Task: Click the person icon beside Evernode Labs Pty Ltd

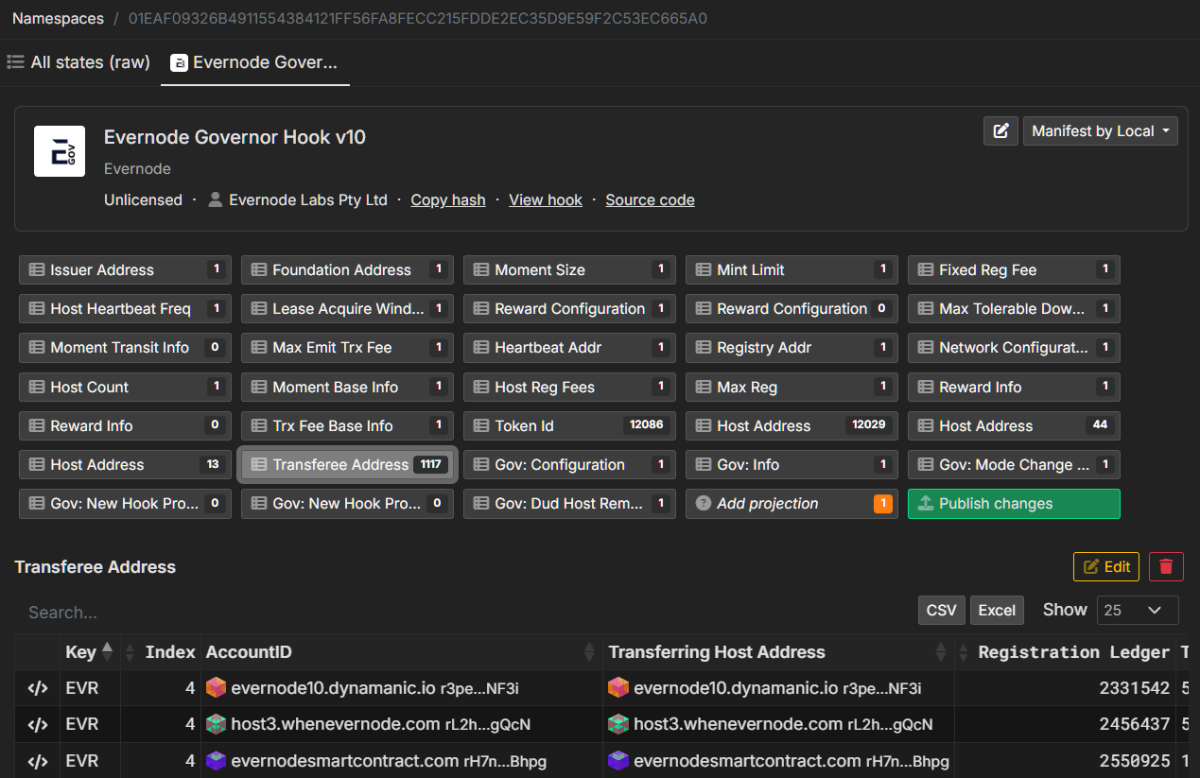Action: (x=215, y=199)
